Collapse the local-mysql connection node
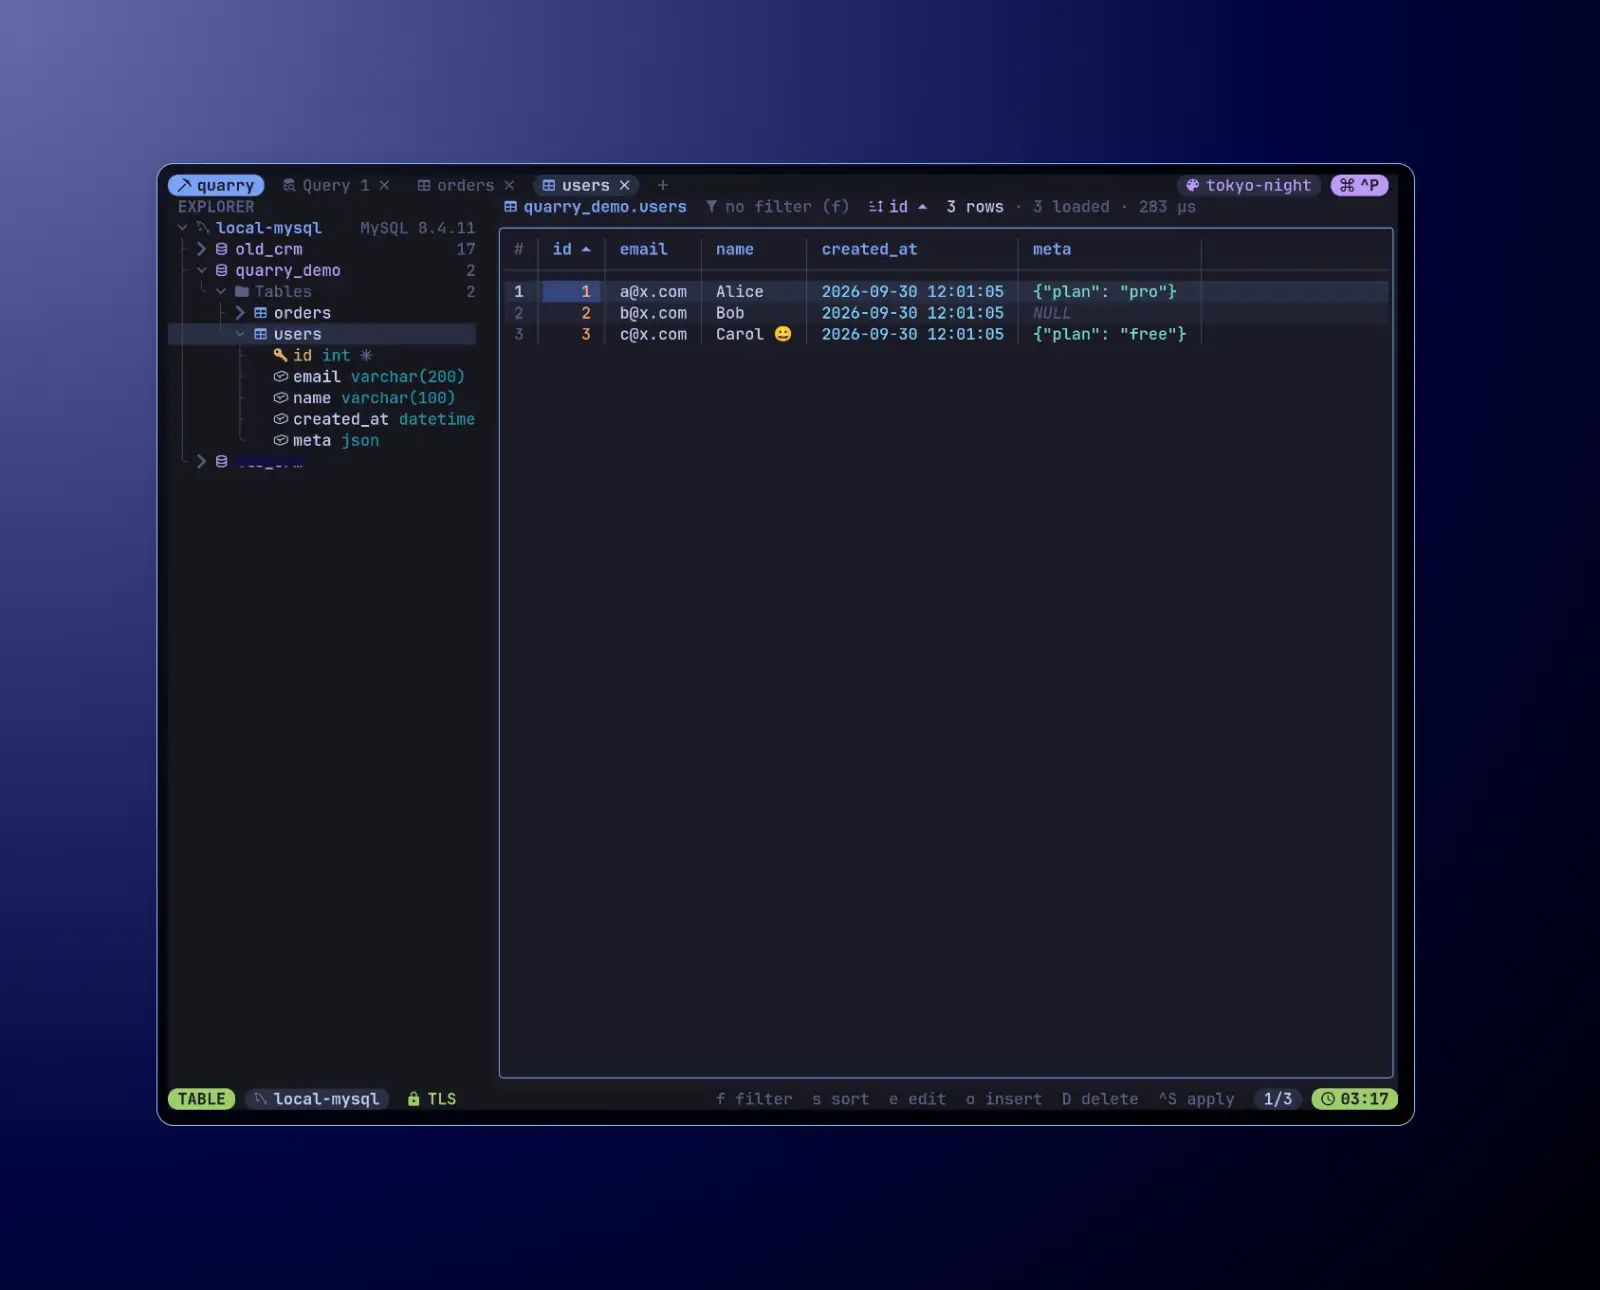 pyautogui.click(x=183, y=228)
